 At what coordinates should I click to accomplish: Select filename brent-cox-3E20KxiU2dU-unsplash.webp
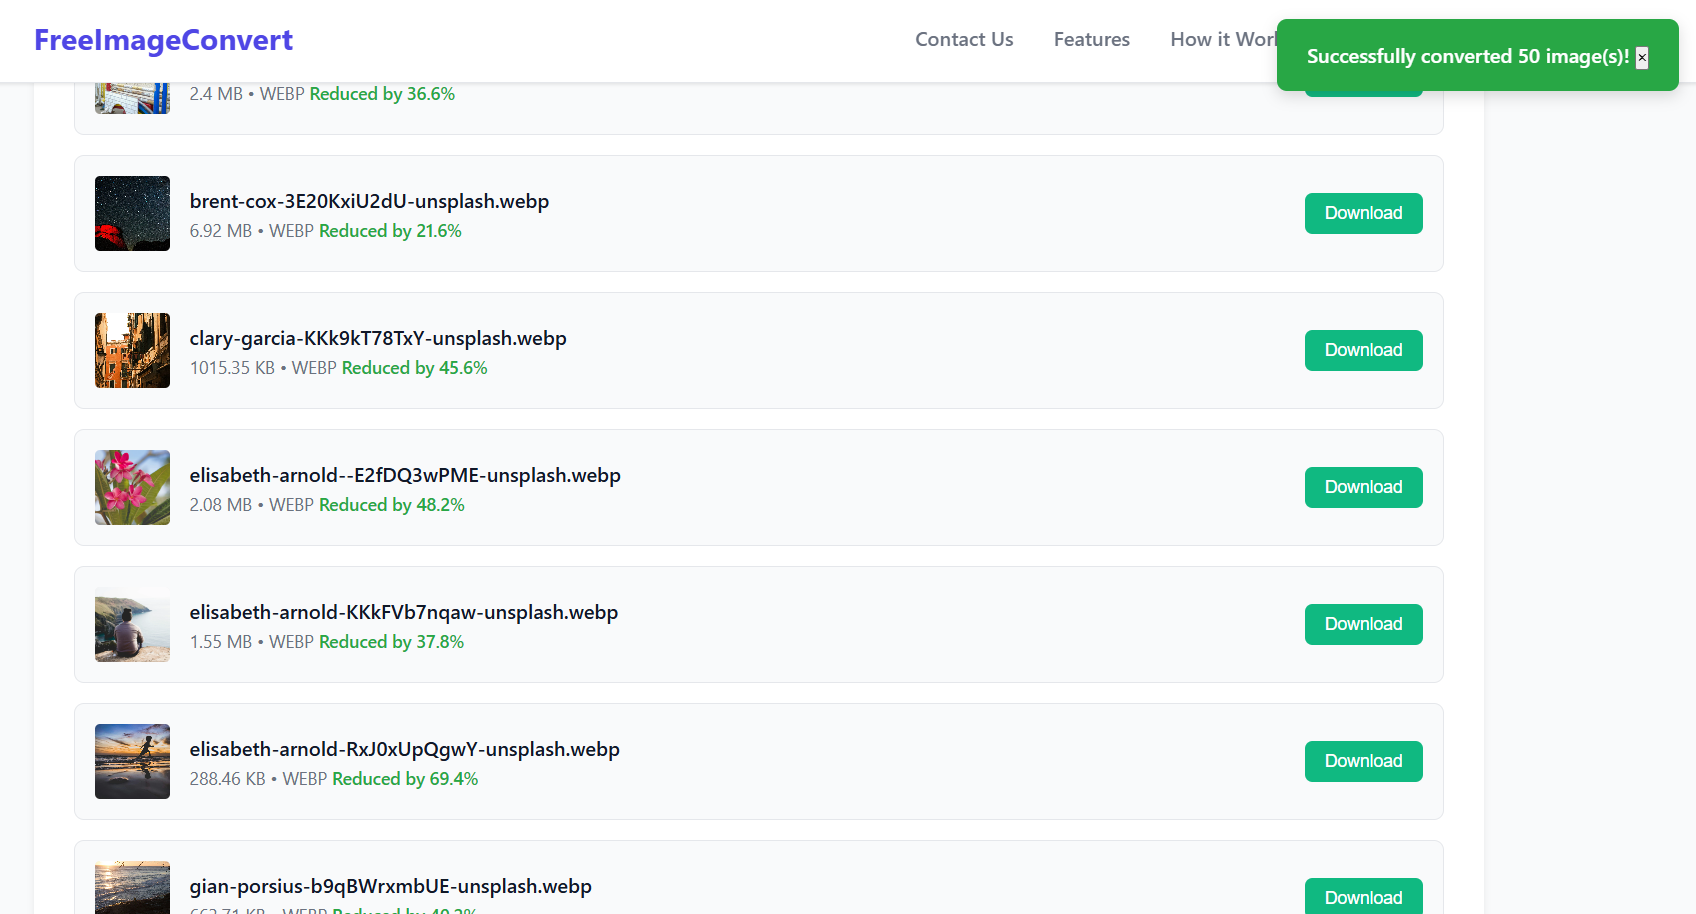(369, 201)
